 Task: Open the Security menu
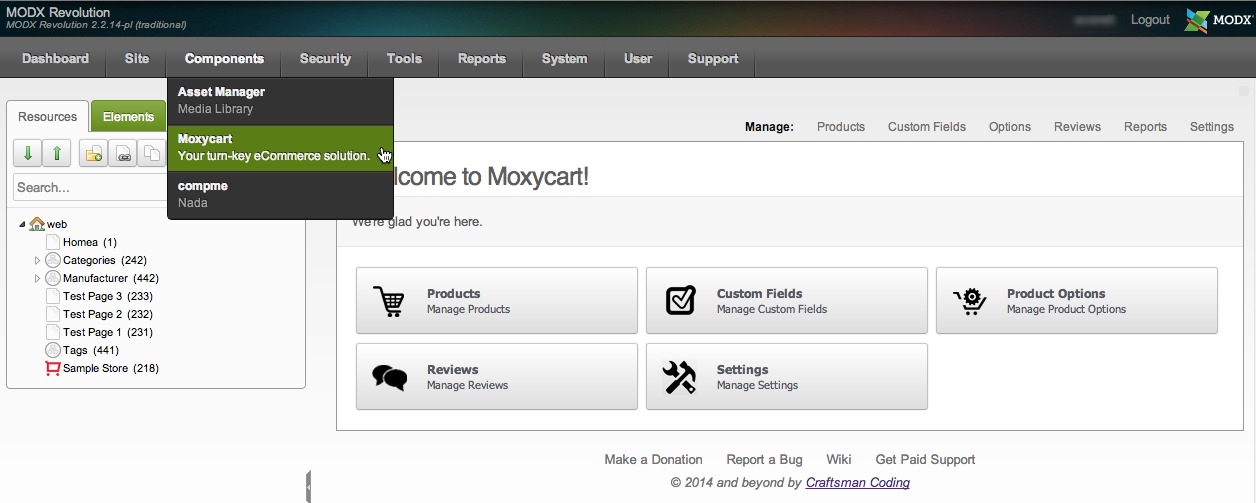(x=325, y=59)
